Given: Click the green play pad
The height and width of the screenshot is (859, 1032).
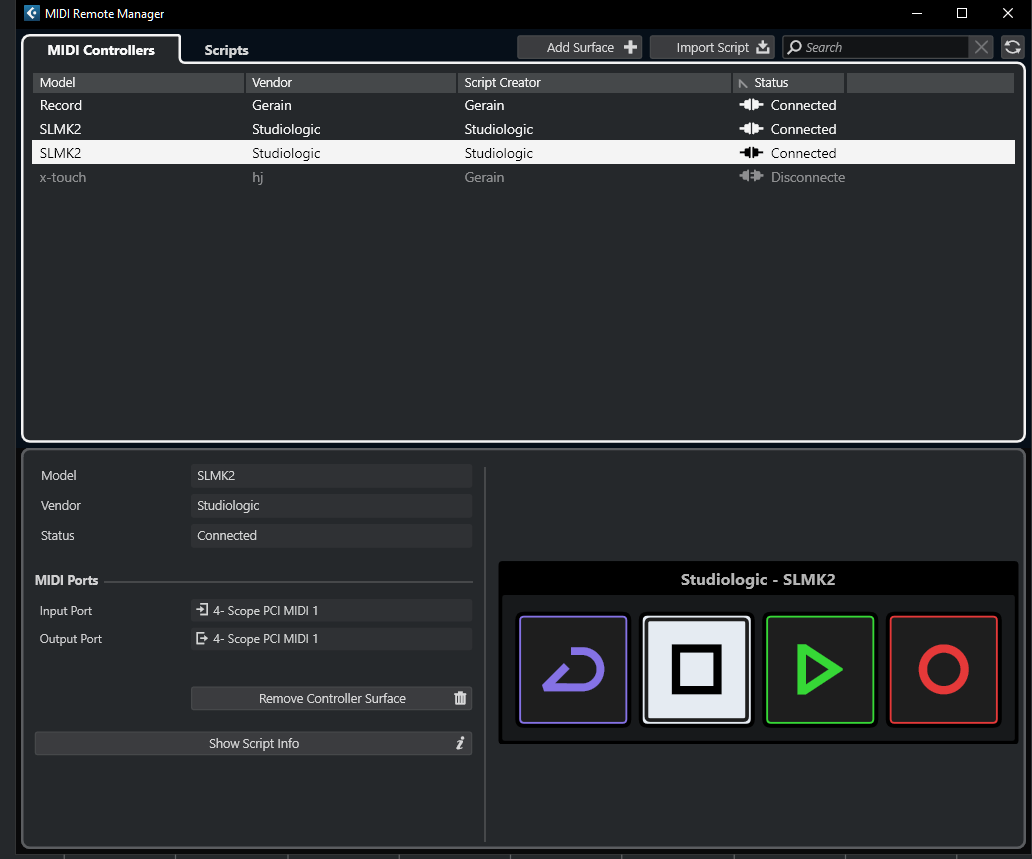Looking at the screenshot, I should (820, 669).
